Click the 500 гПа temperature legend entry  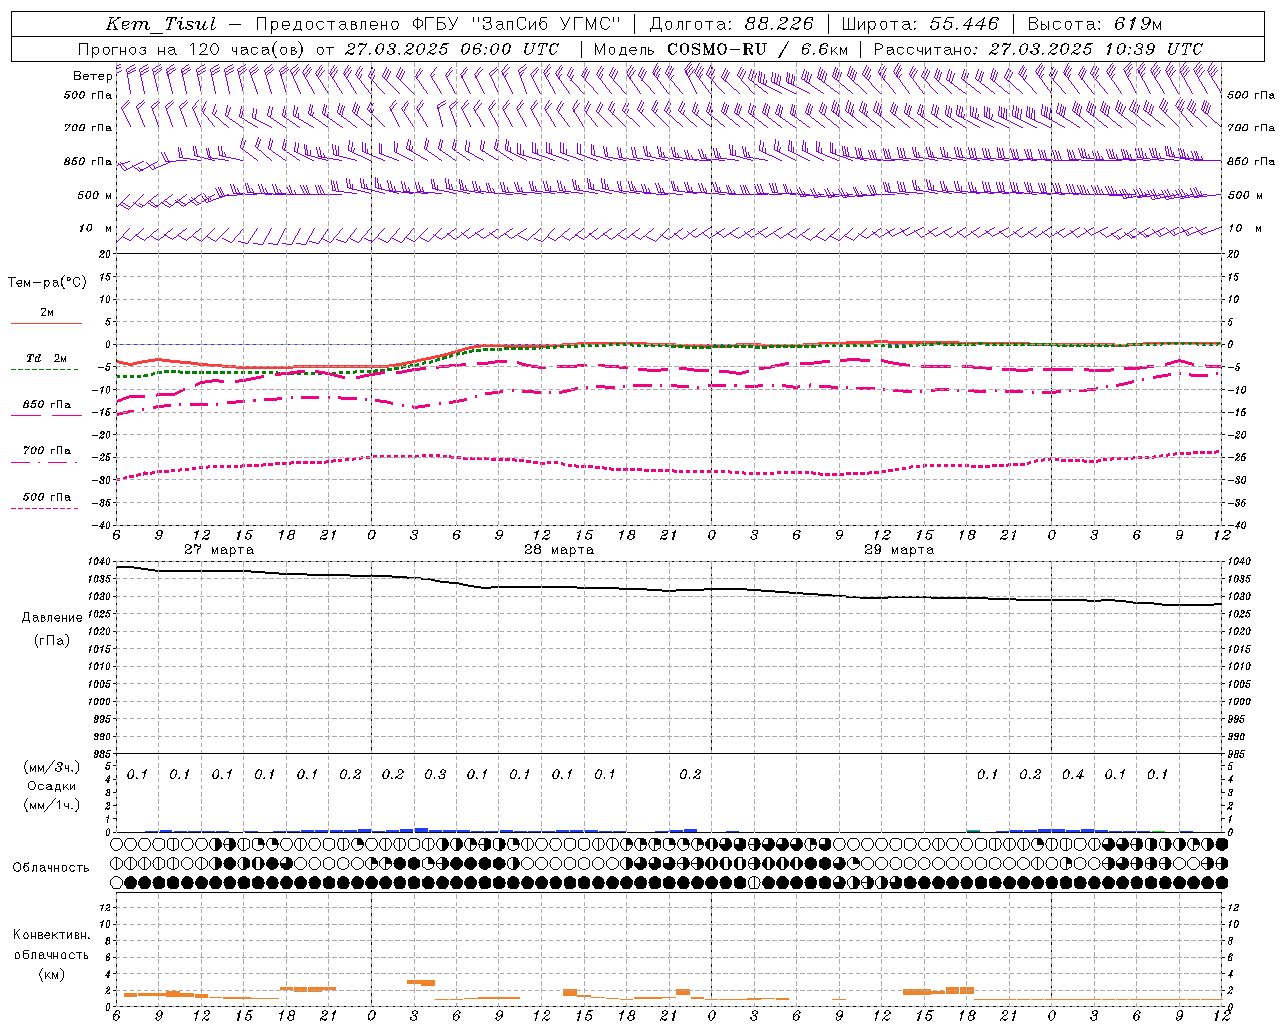pos(46,497)
